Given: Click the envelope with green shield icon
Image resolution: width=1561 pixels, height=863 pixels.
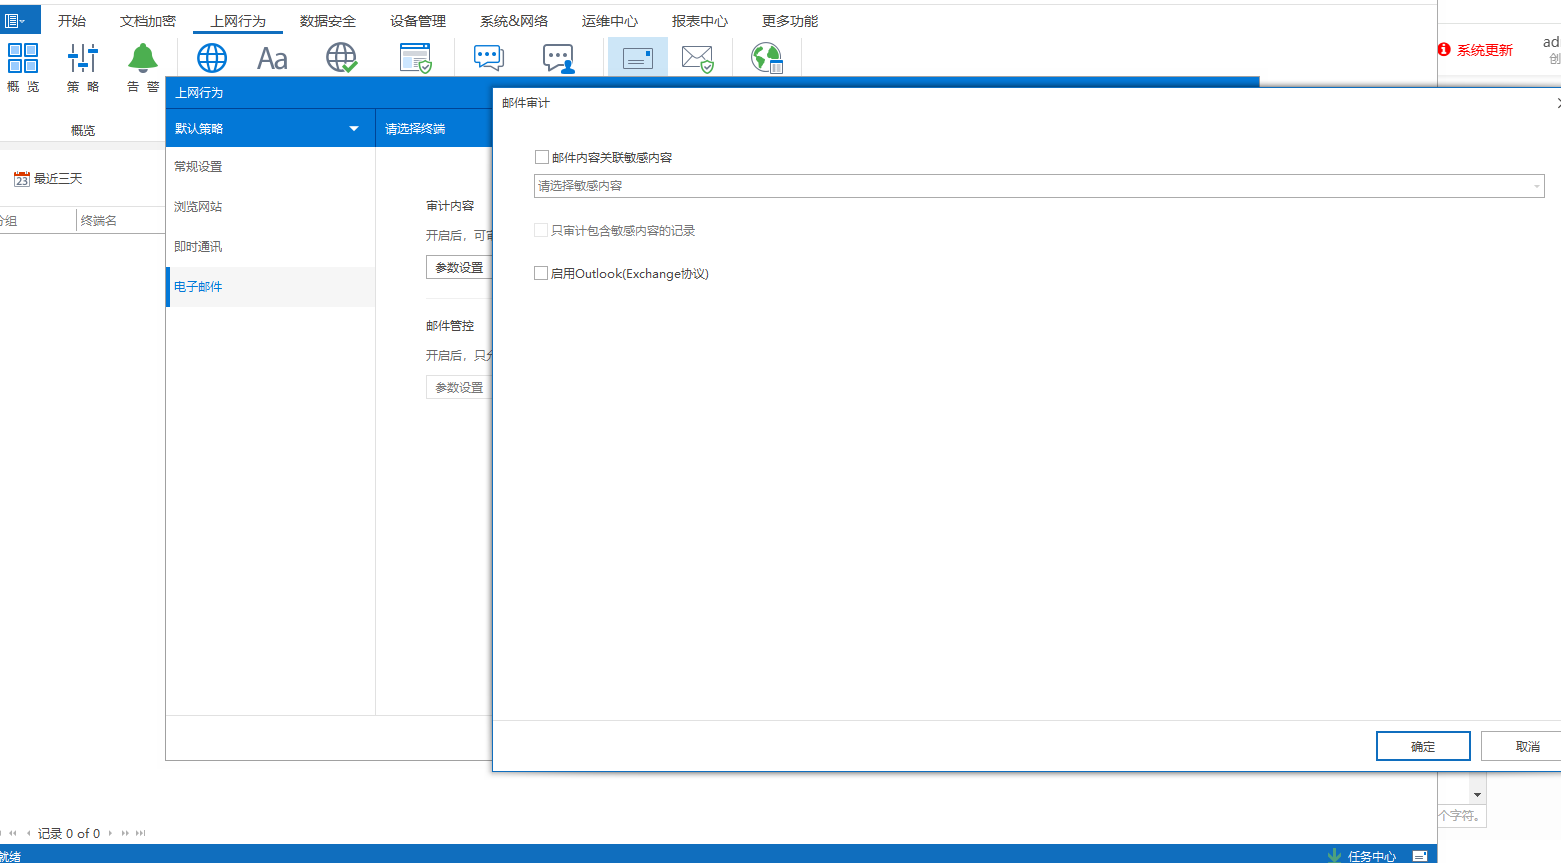Looking at the screenshot, I should tap(698, 58).
